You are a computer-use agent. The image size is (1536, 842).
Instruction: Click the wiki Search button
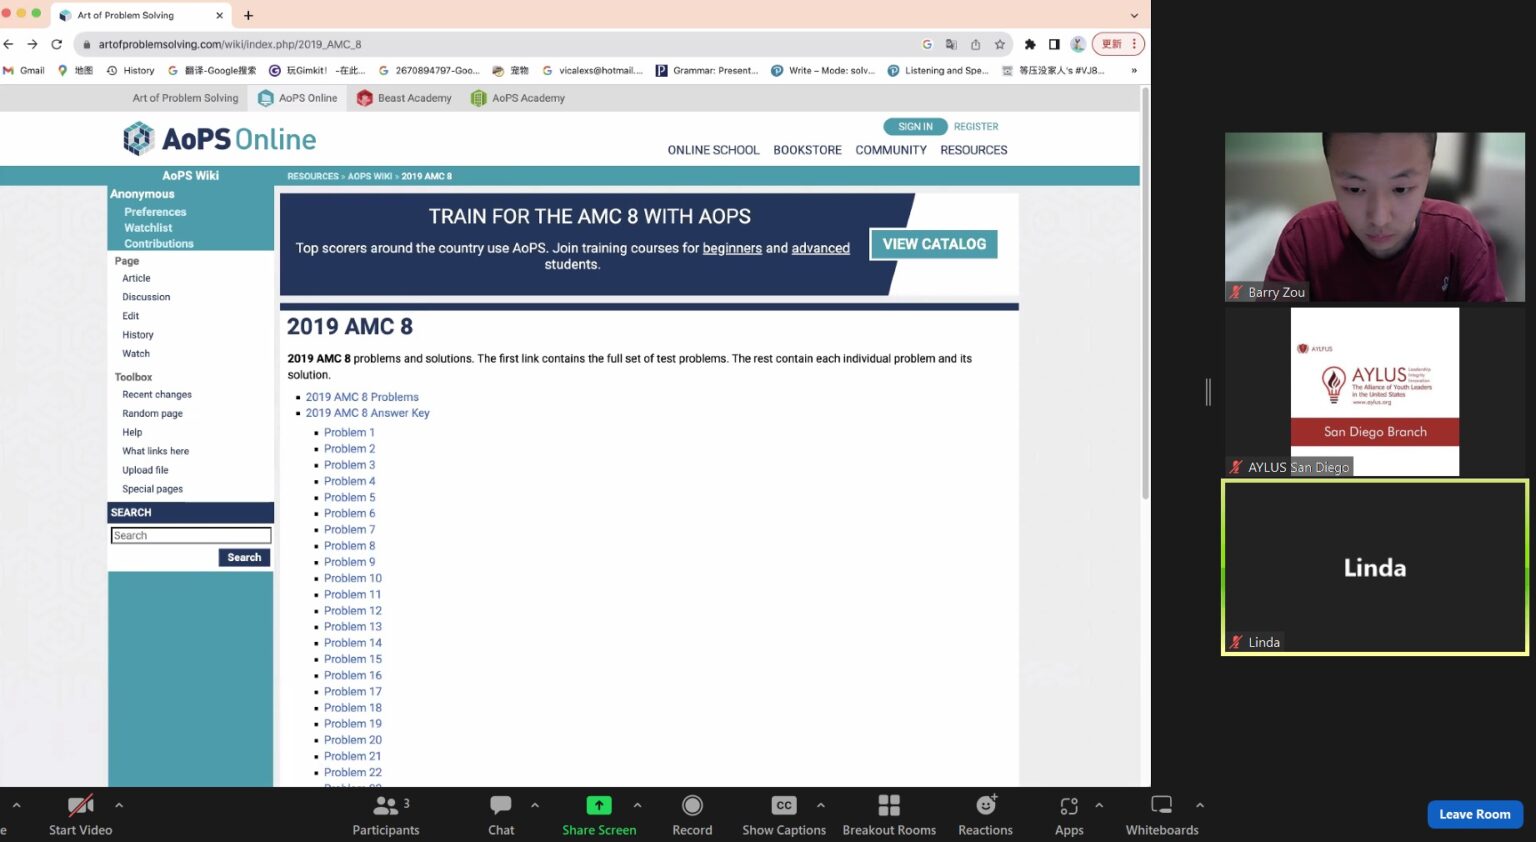244,558
